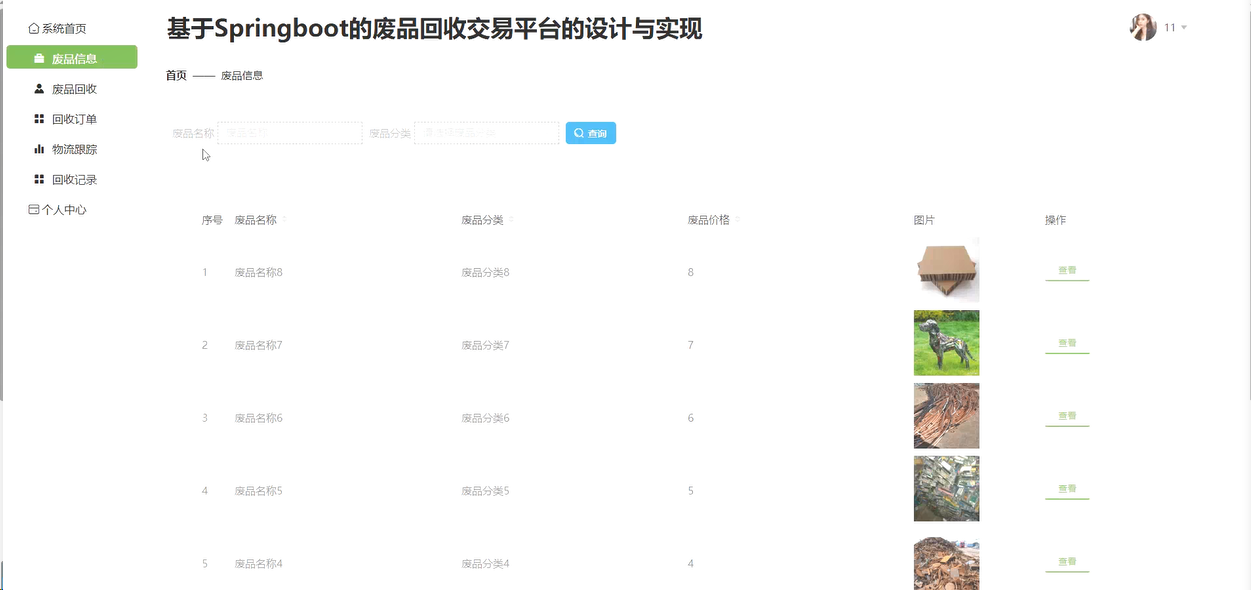This screenshot has width=1251, height=590.
Task: Click the 废品分类 column header
Action: click(x=482, y=220)
